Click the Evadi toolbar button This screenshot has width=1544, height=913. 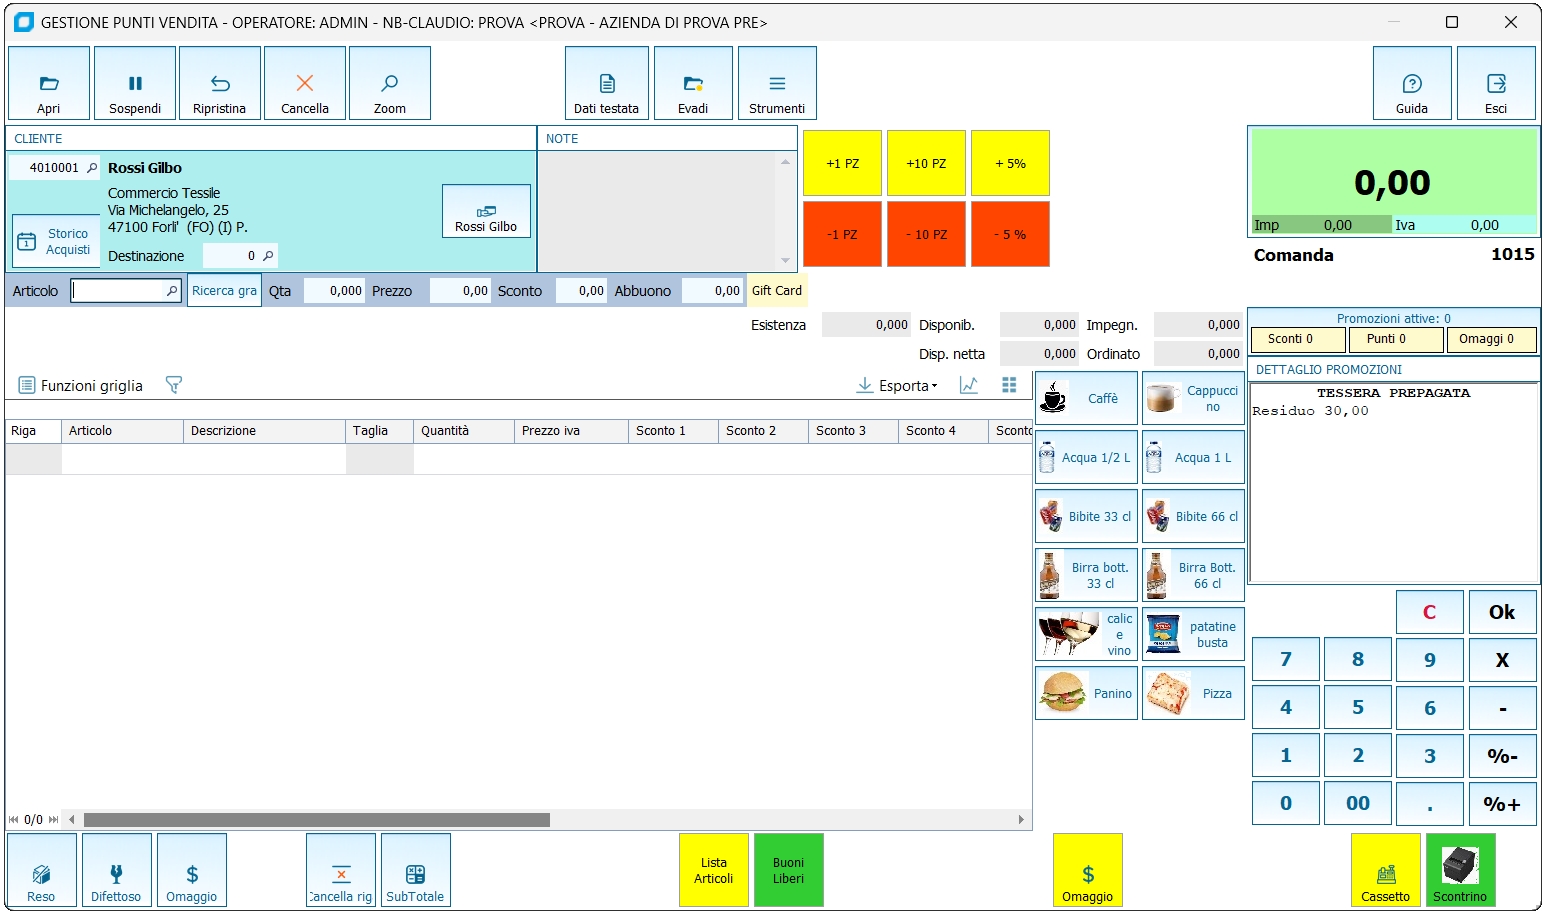693,83
